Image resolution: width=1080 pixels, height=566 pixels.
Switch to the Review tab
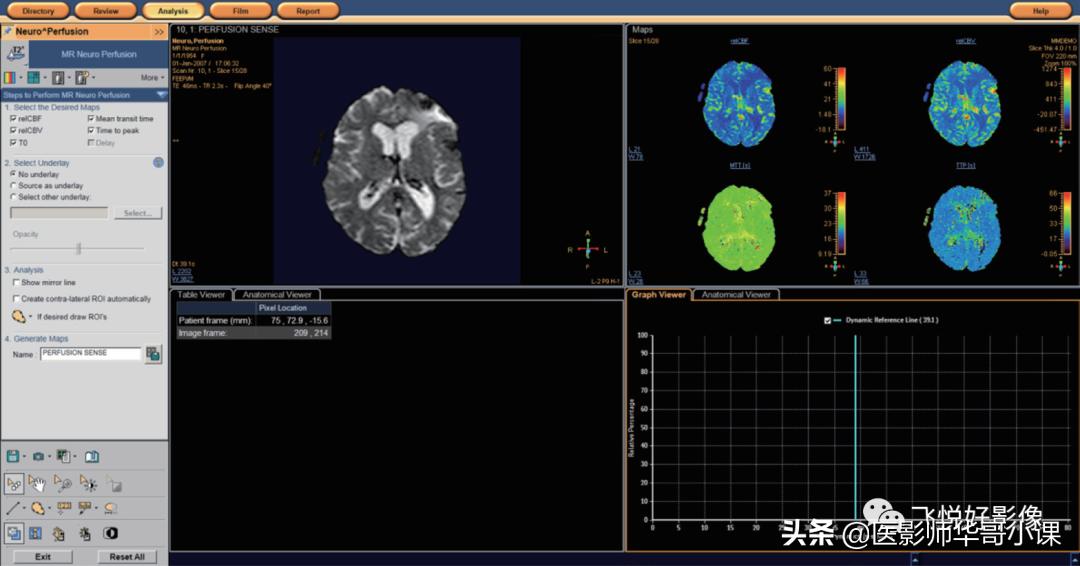click(x=105, y=11)
